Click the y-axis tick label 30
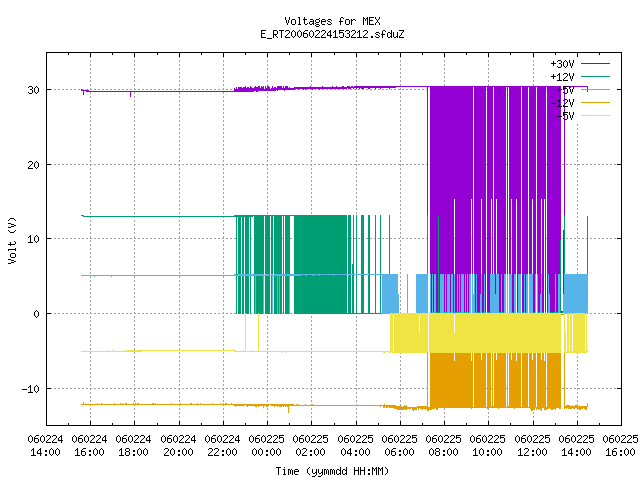 click(x=33, y=90)
